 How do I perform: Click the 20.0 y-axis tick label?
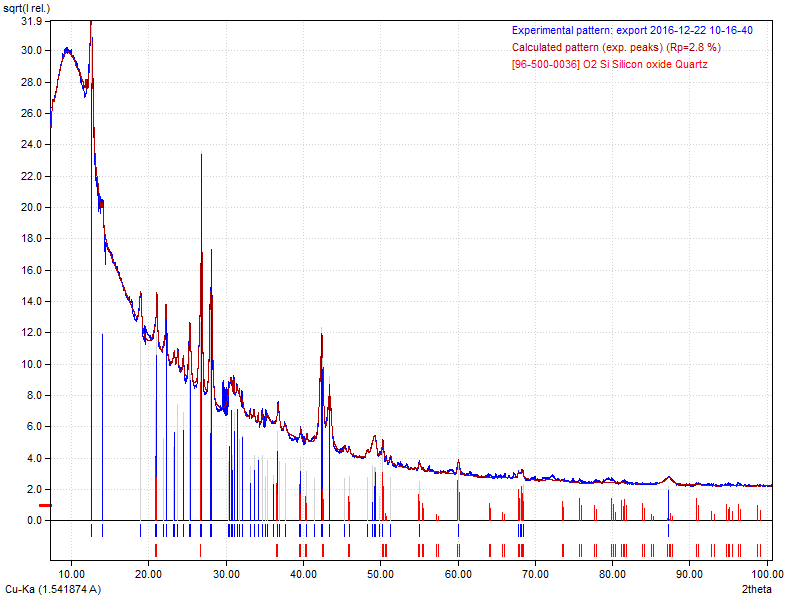tap(32, 207)
